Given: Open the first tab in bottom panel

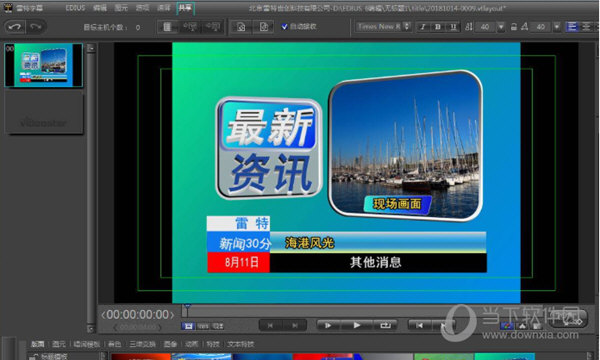Looking at the screenshot, I should tap(37, 344).
